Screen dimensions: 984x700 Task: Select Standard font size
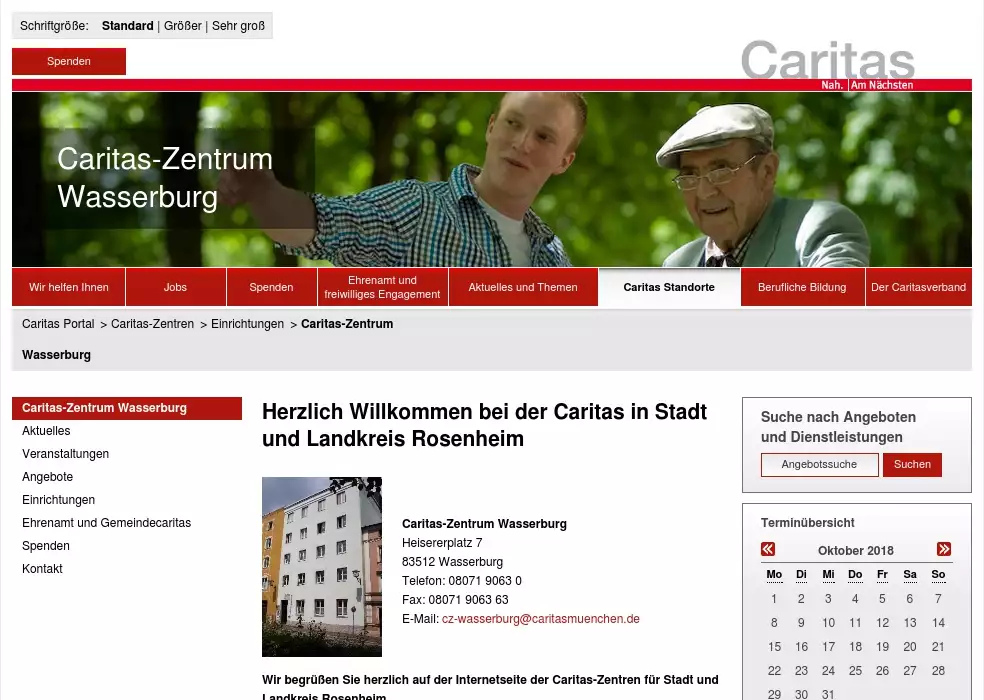point(127,26)
